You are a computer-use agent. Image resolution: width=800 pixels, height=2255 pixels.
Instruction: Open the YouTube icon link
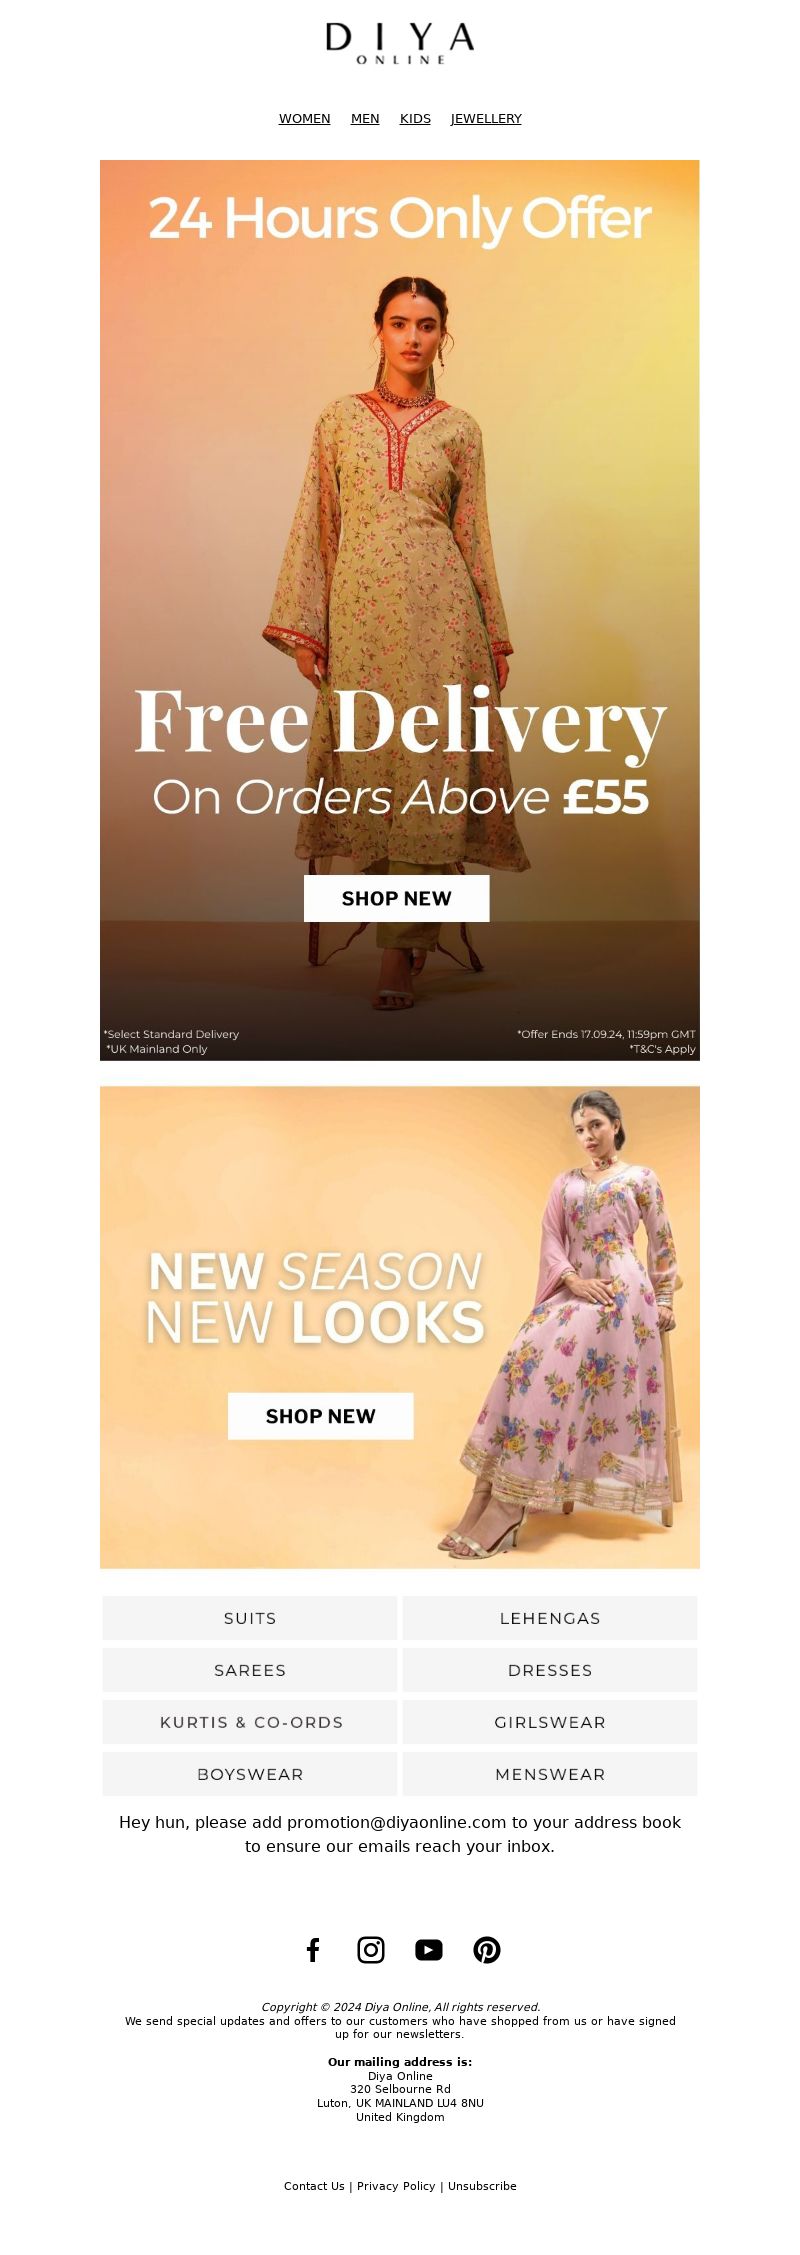click(x=429, y=1950)
